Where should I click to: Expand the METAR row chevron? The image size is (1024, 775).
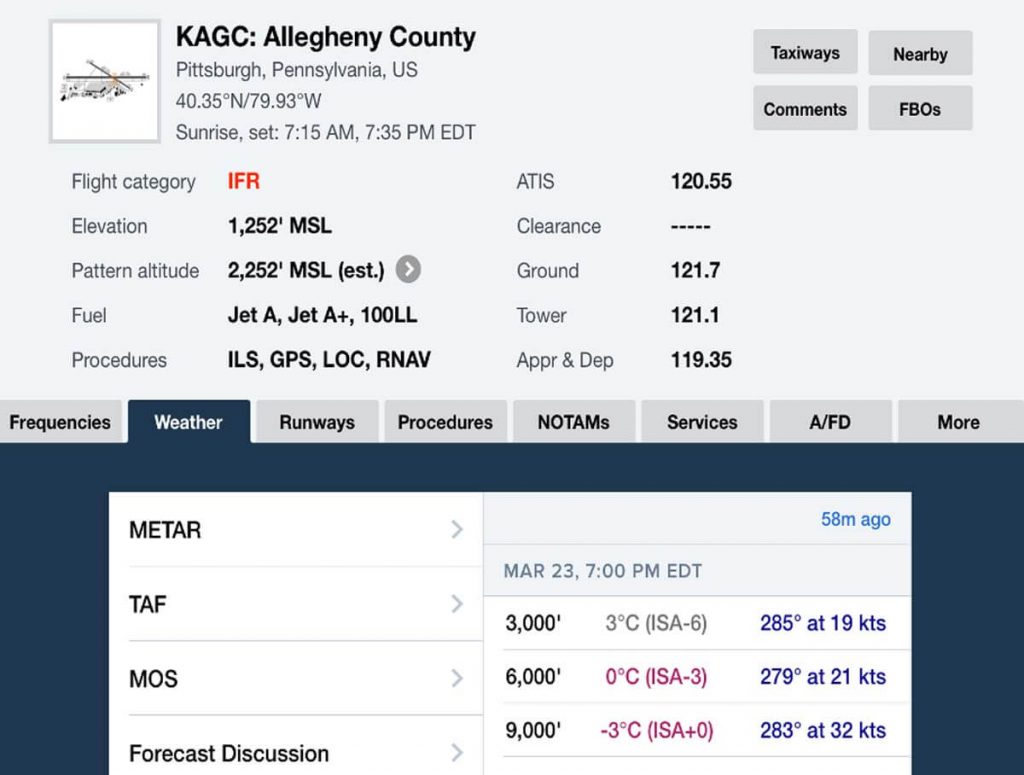pos(457,529)
